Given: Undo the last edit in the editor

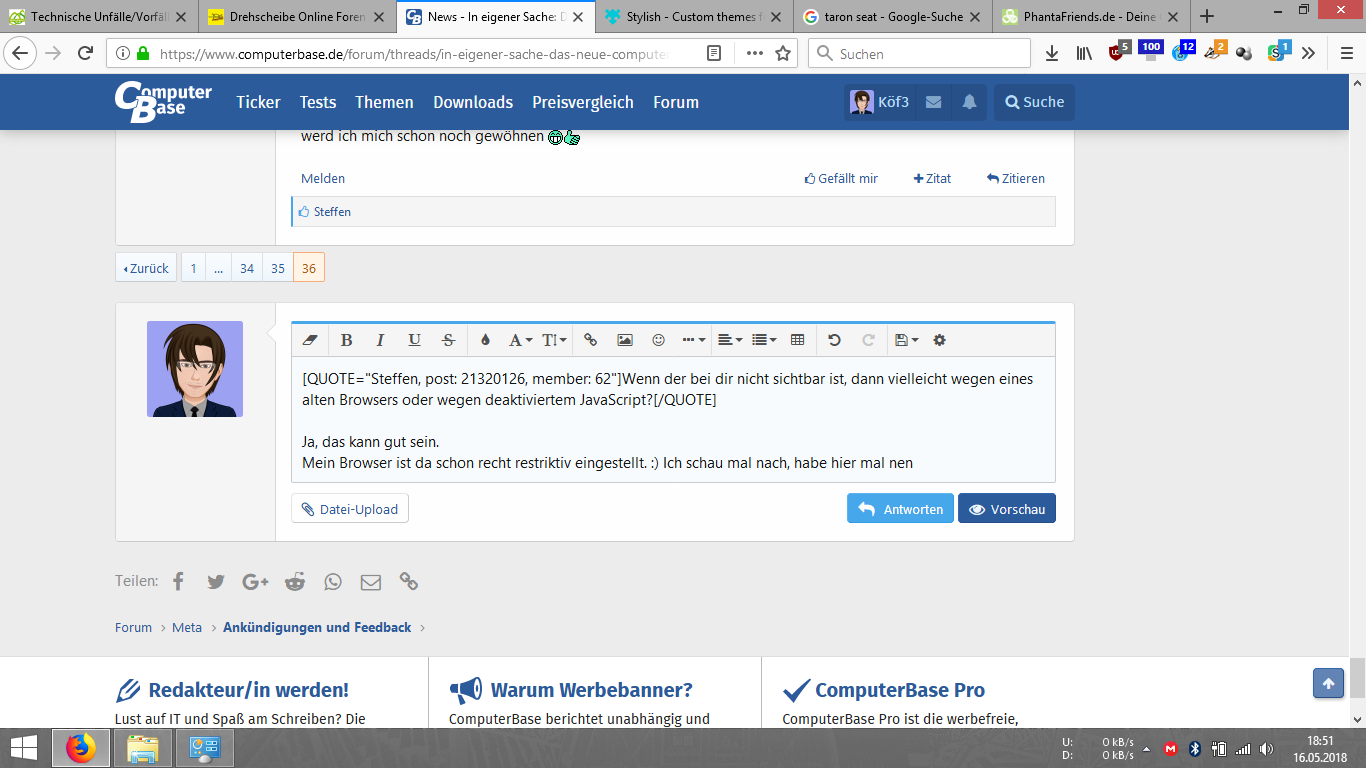Looking at the screenshot, I should (x=835, y=340).
